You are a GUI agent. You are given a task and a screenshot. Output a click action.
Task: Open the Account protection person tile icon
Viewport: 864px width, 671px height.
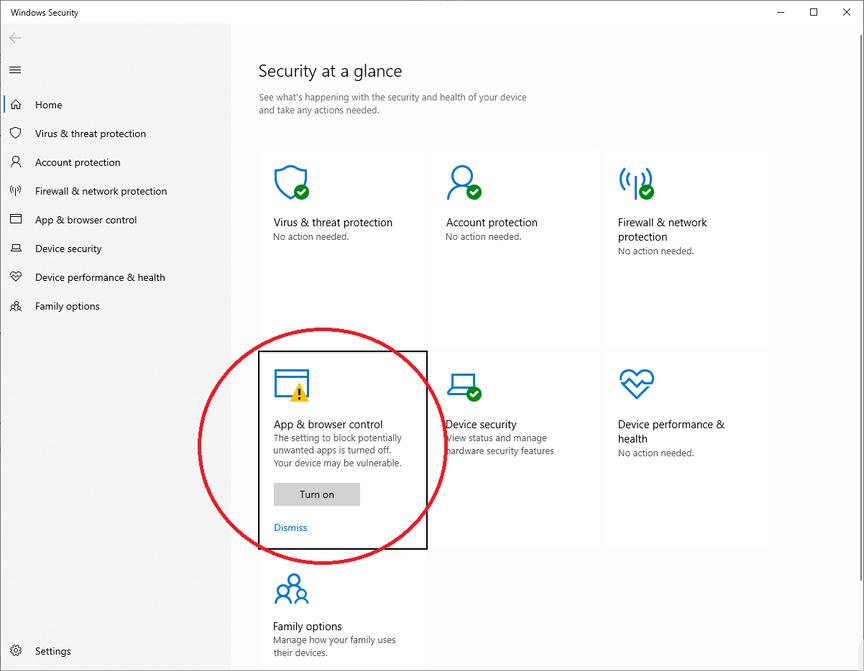pos(464,182)
